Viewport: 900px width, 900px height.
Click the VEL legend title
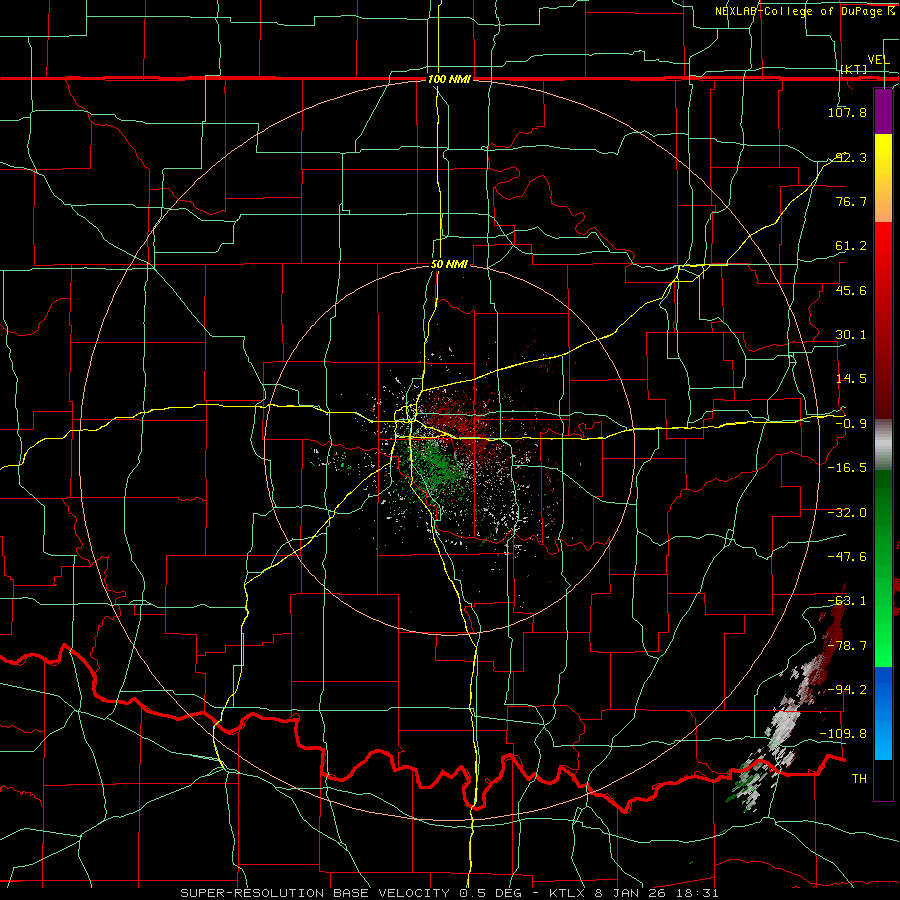pyautogui.click(x=878, y=60)
